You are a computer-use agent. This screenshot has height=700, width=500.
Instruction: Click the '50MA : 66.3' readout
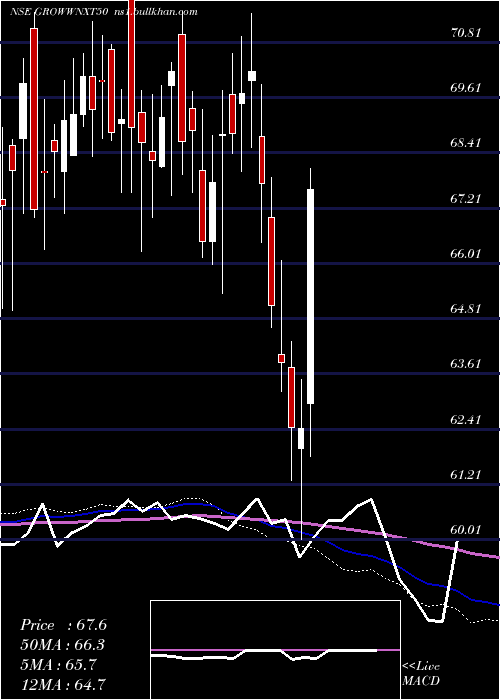63,645
